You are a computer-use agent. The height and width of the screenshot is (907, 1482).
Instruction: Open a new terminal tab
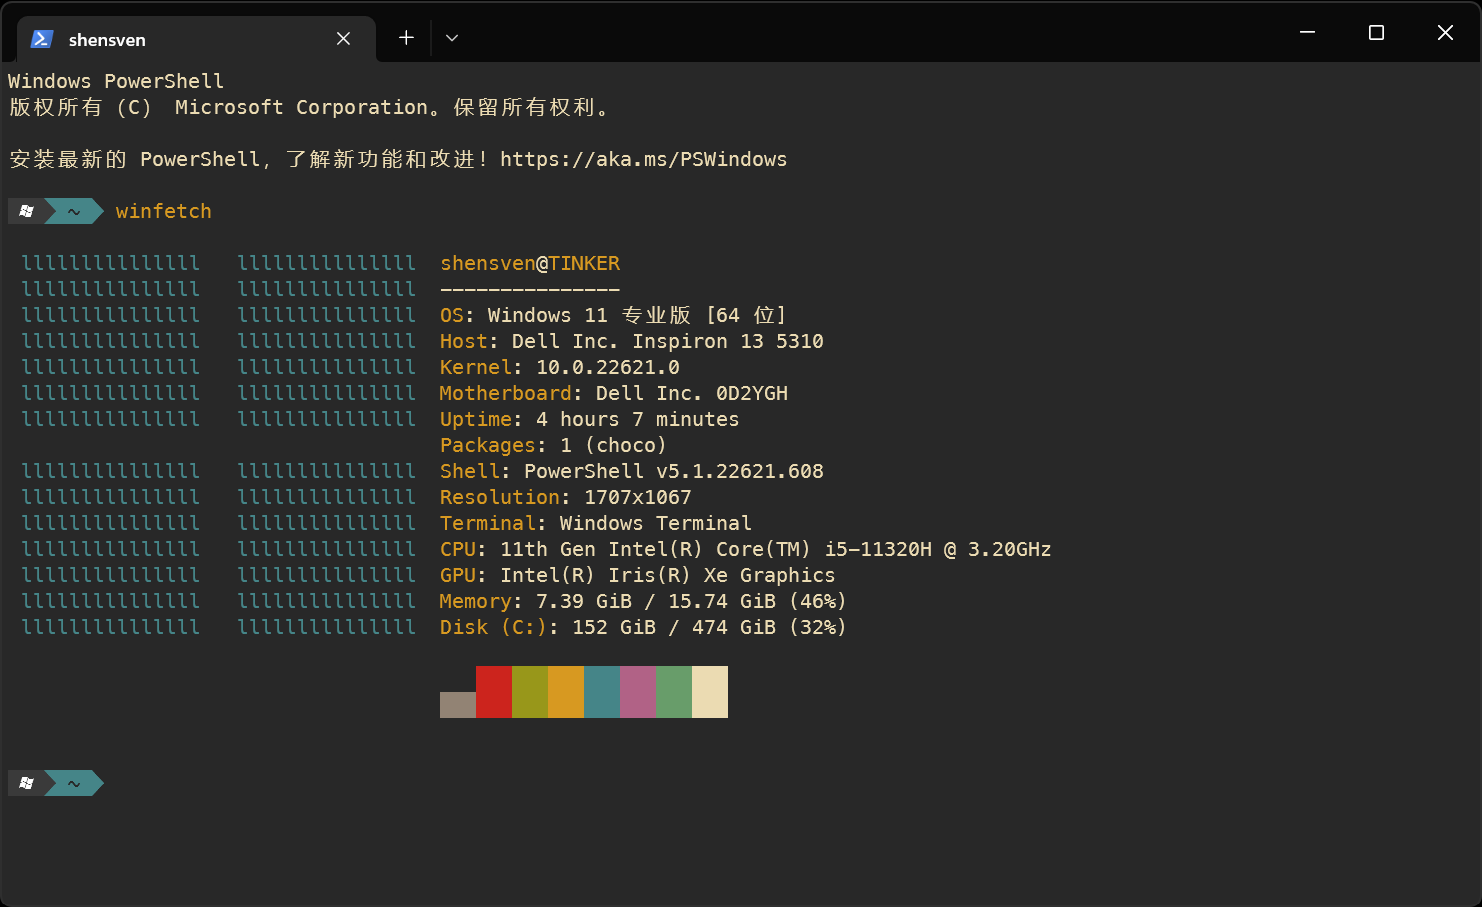tap(406, 38)
